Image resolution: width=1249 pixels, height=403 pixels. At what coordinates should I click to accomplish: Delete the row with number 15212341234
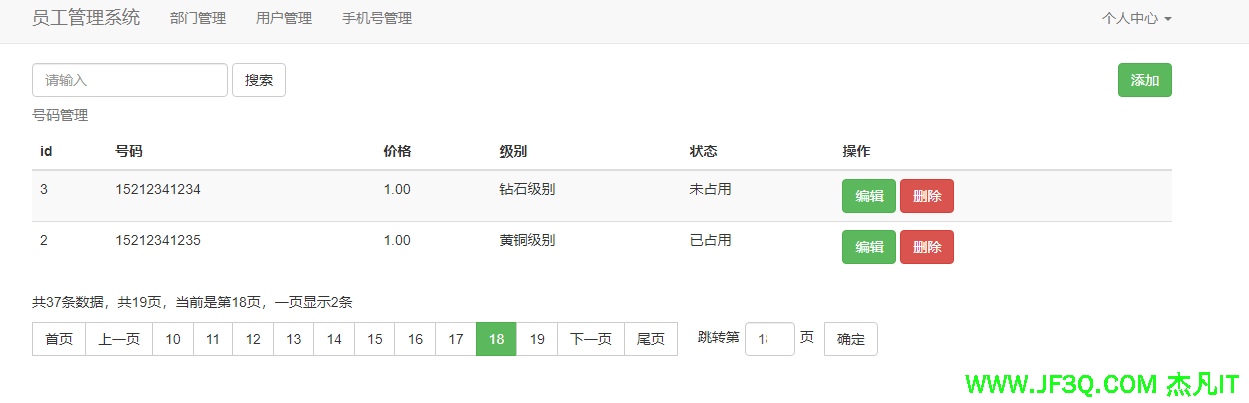click(x=926, y=196)
